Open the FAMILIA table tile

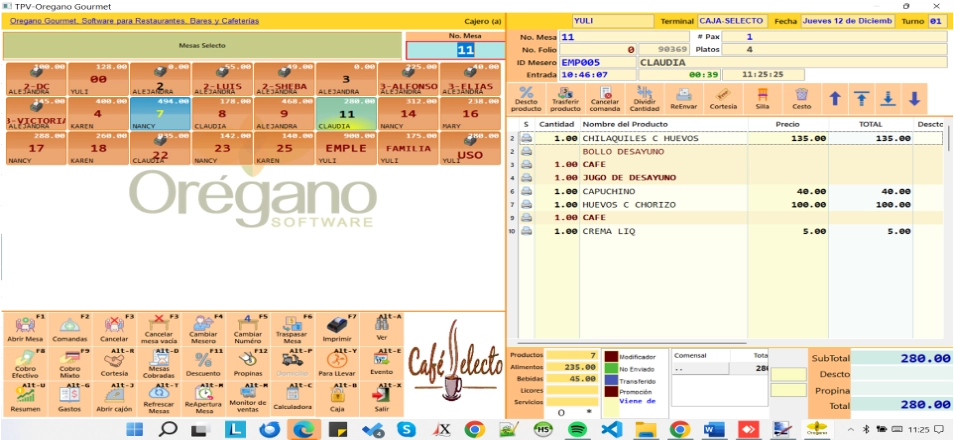pyautogui.click(x=408, y=148)
